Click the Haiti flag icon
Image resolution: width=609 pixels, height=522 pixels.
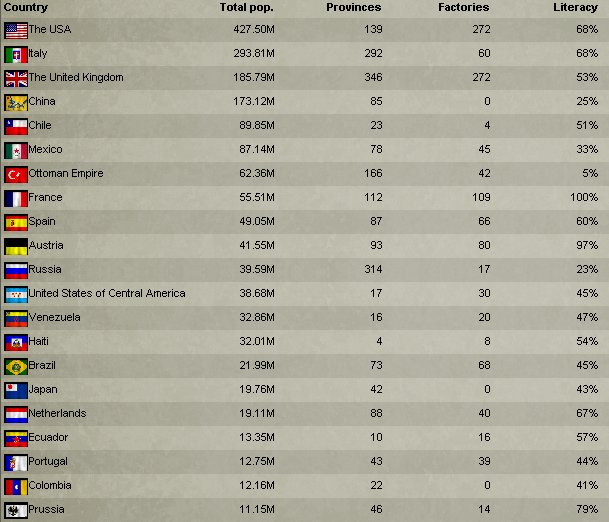[15, 342]
